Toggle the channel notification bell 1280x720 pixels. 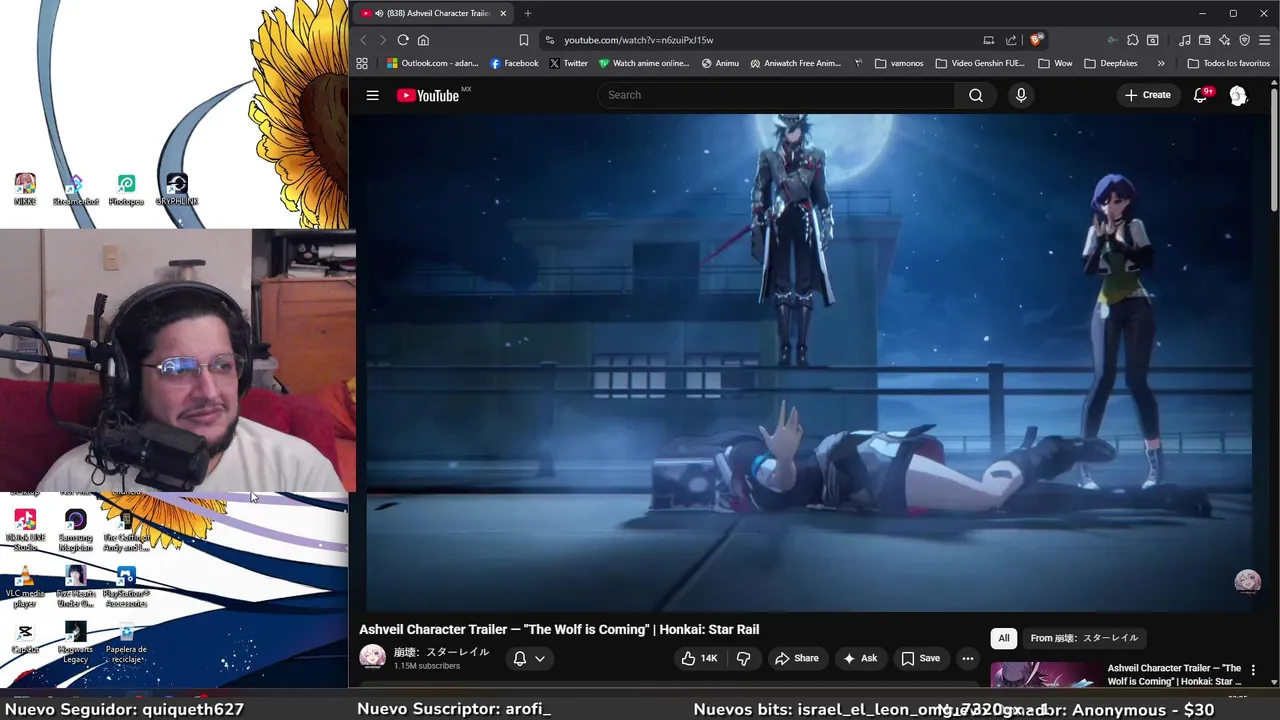point(519,658)
